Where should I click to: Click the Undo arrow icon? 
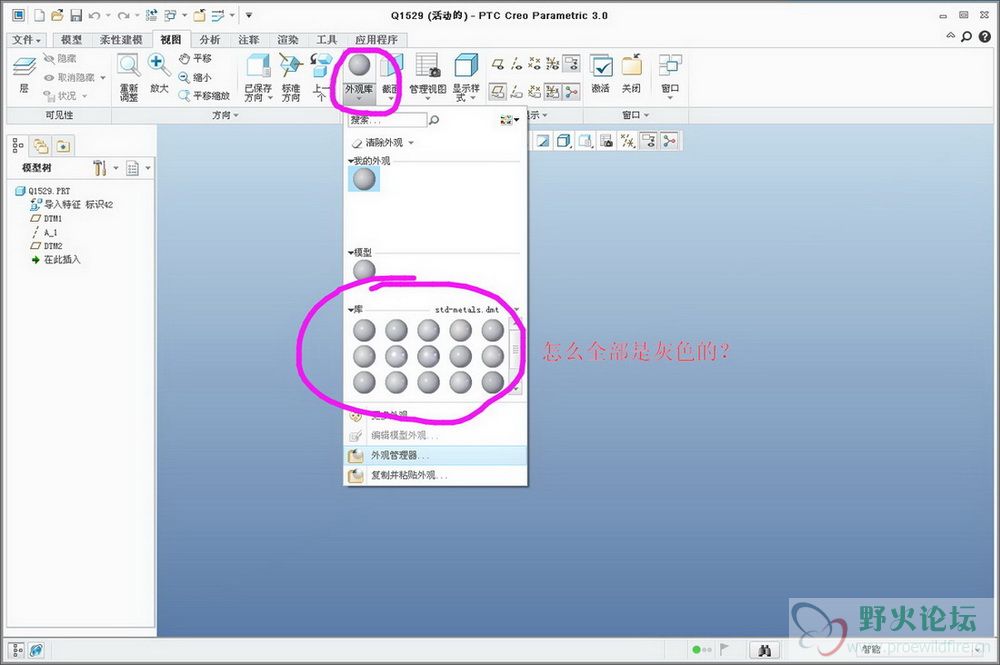click(x=94, y=15)
